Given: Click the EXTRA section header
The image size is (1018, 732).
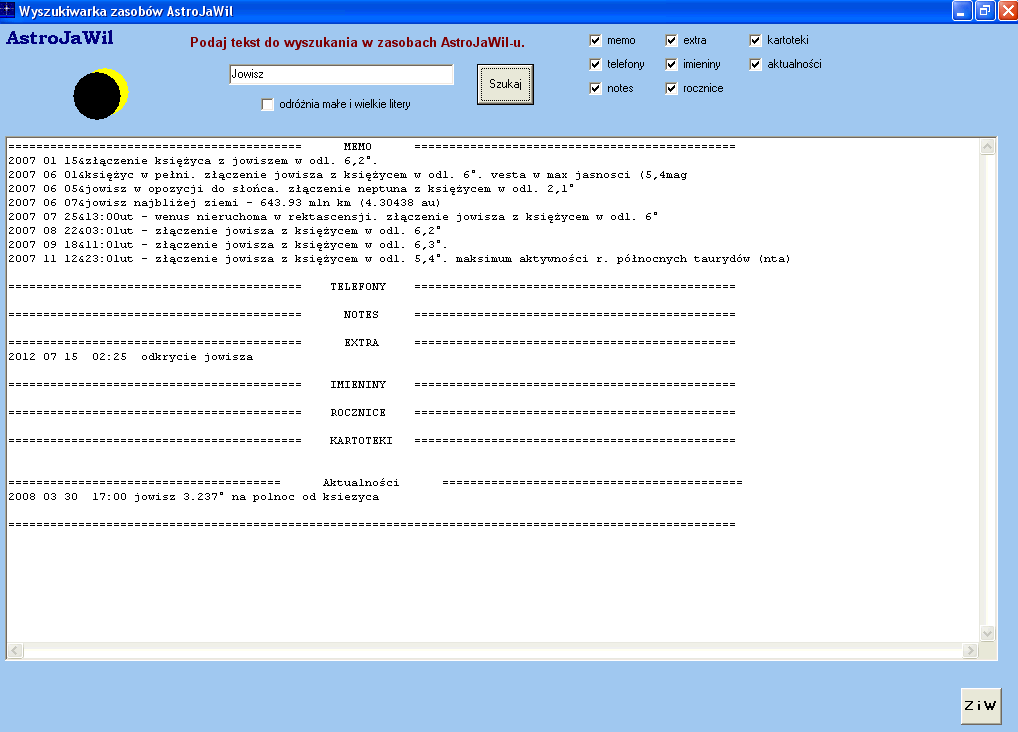Looking at the screenshot, I should (362, 342).
